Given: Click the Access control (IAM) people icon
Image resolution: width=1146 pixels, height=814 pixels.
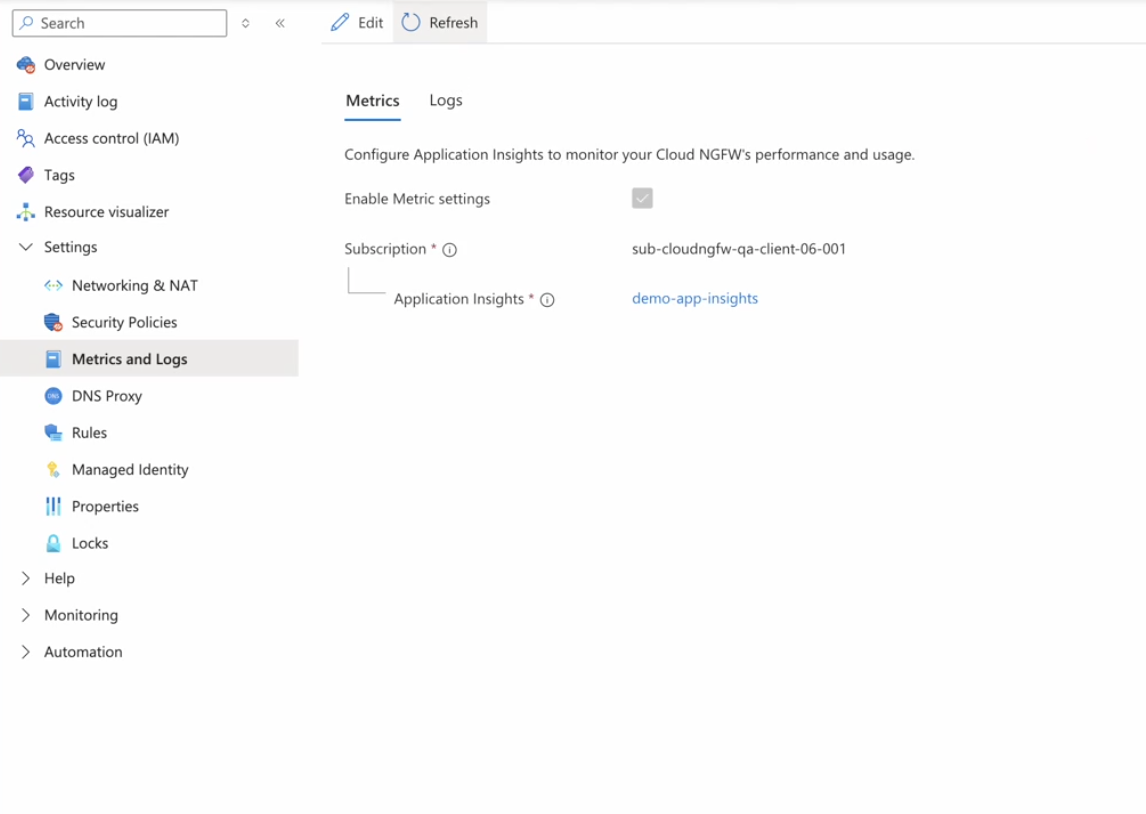Looking at the screenshot, I should pyautogui.click(x=26, y=138).
